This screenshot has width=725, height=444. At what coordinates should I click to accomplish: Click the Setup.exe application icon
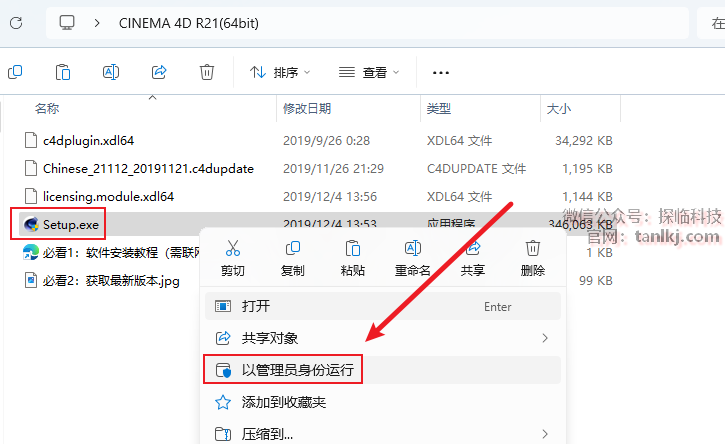point(31,225)
